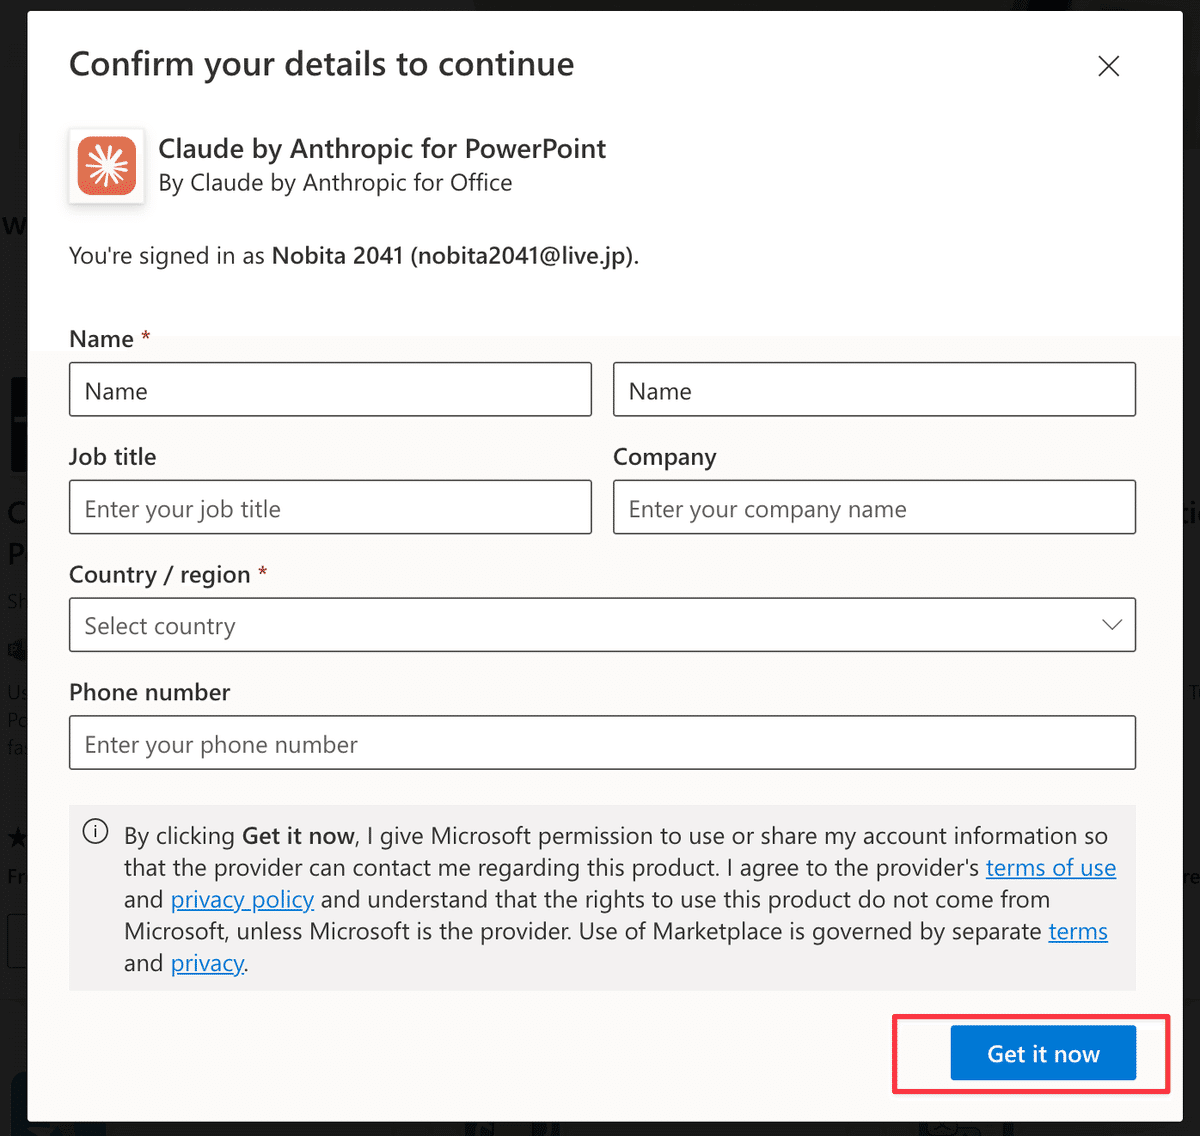Click the job title text box
This screenshot has width=1200, height=1136.
click(x=330, y=508)
